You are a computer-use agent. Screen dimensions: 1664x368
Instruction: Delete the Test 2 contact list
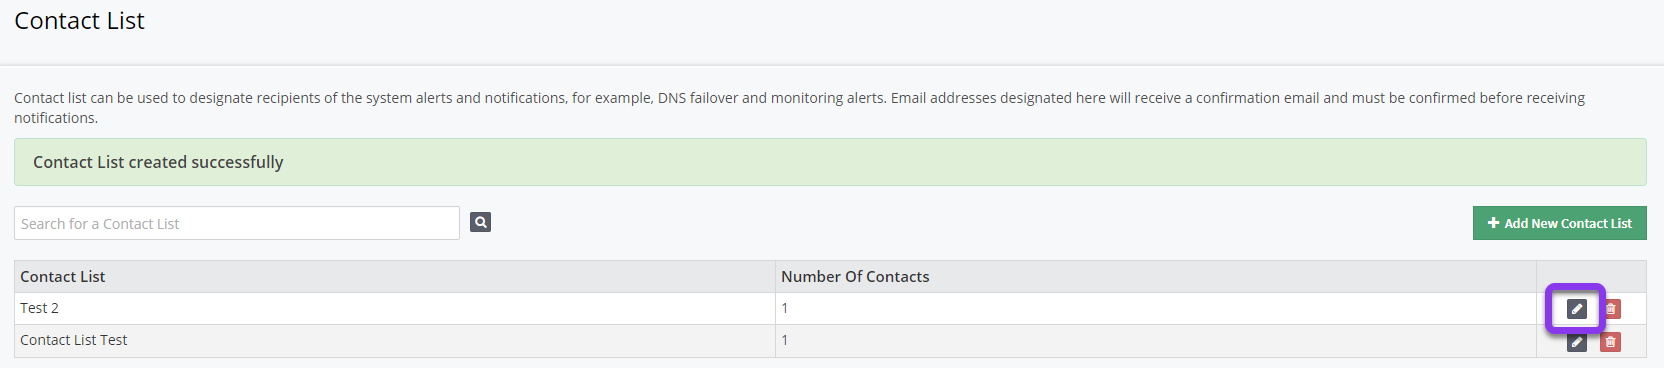pos(1610,309)
